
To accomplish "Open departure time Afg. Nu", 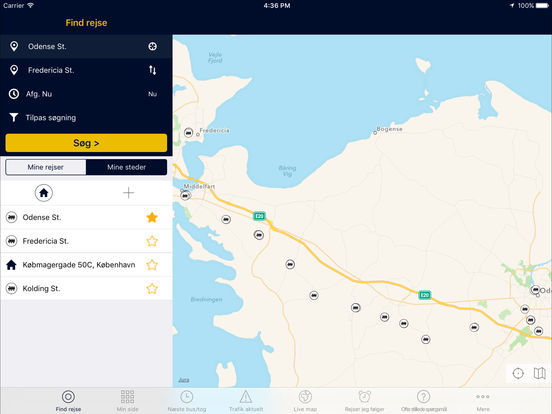I will [86, 94].
